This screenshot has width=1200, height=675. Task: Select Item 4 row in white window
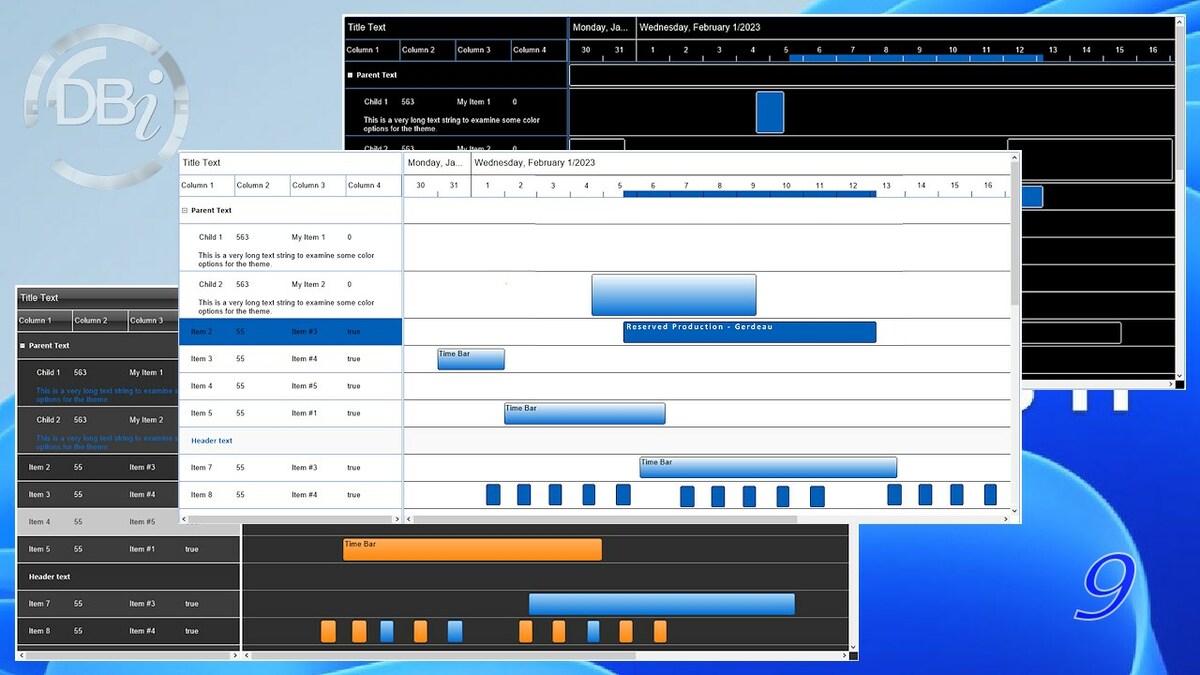[291, 386]
